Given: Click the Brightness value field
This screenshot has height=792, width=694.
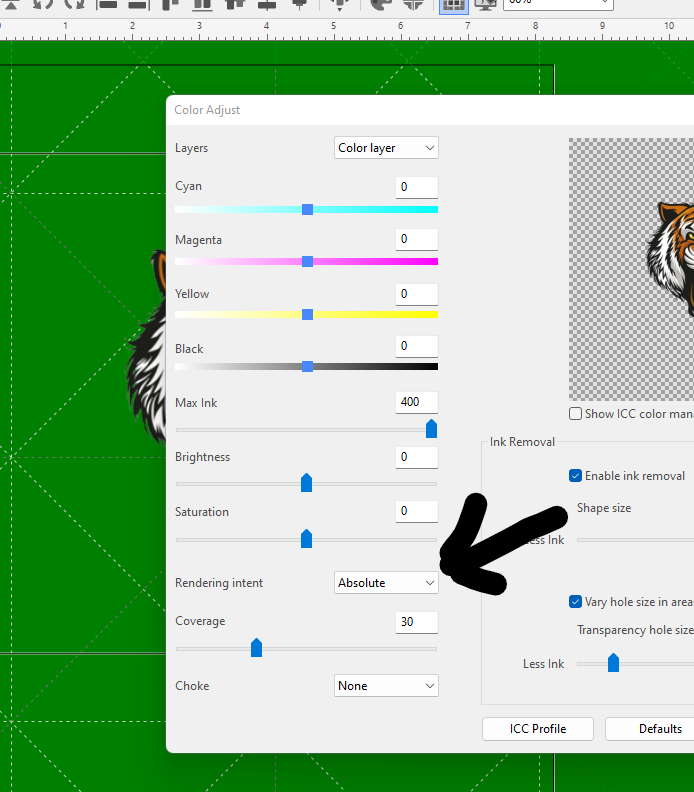Looking at the screenshot, I should pos(417,458).
